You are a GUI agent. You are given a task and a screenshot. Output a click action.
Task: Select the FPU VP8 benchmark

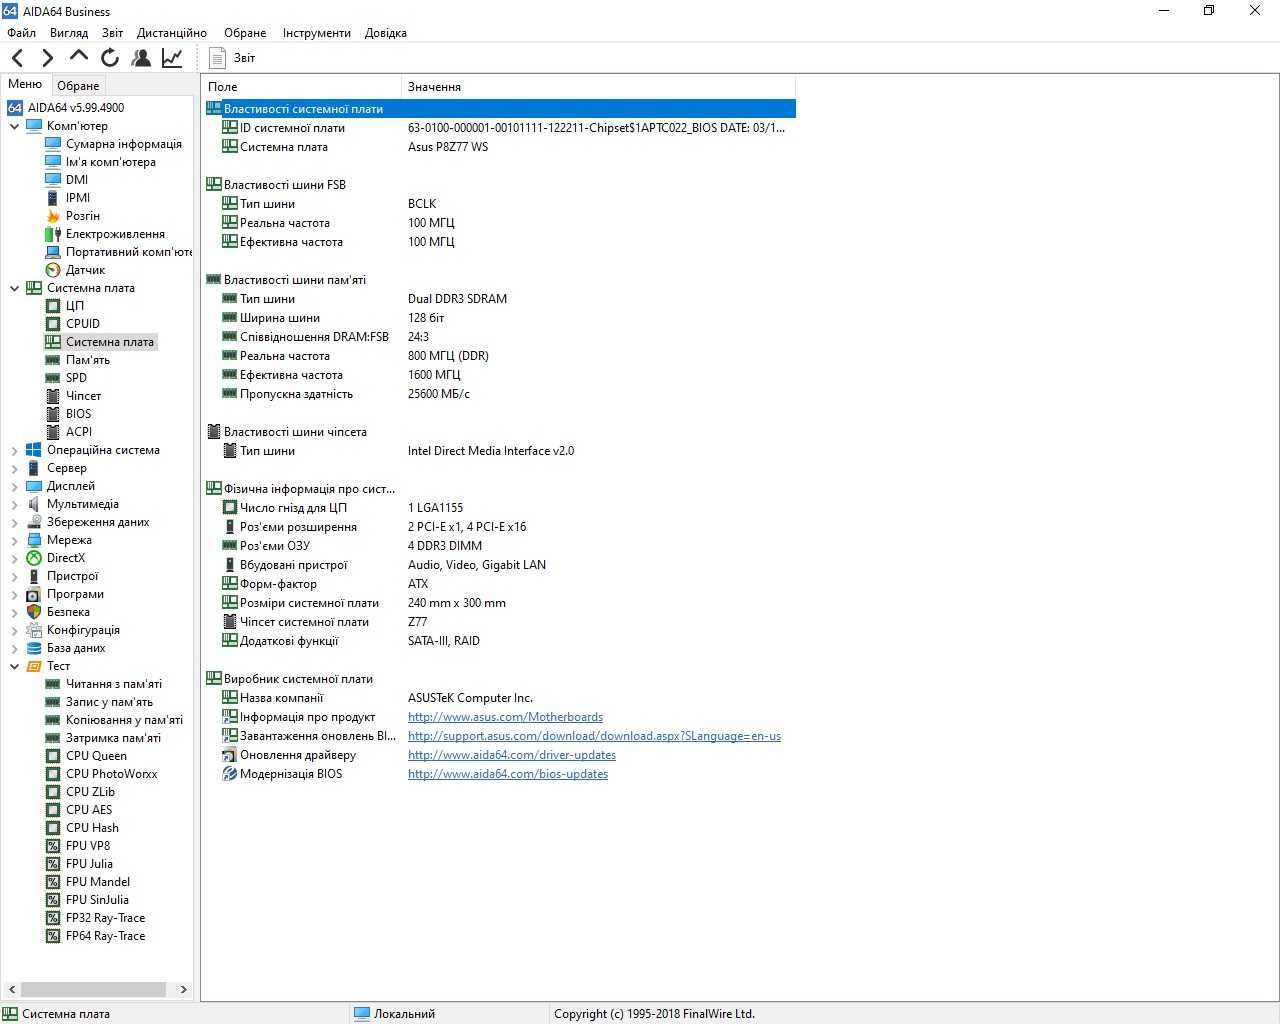click(78, 845)
